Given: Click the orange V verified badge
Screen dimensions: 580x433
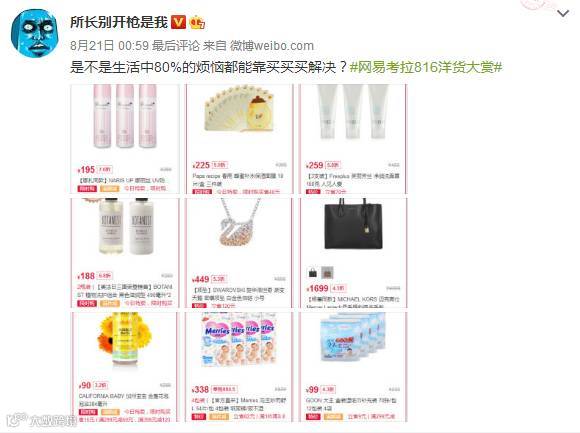Looking at the screenshot, I should pos(178,23).
